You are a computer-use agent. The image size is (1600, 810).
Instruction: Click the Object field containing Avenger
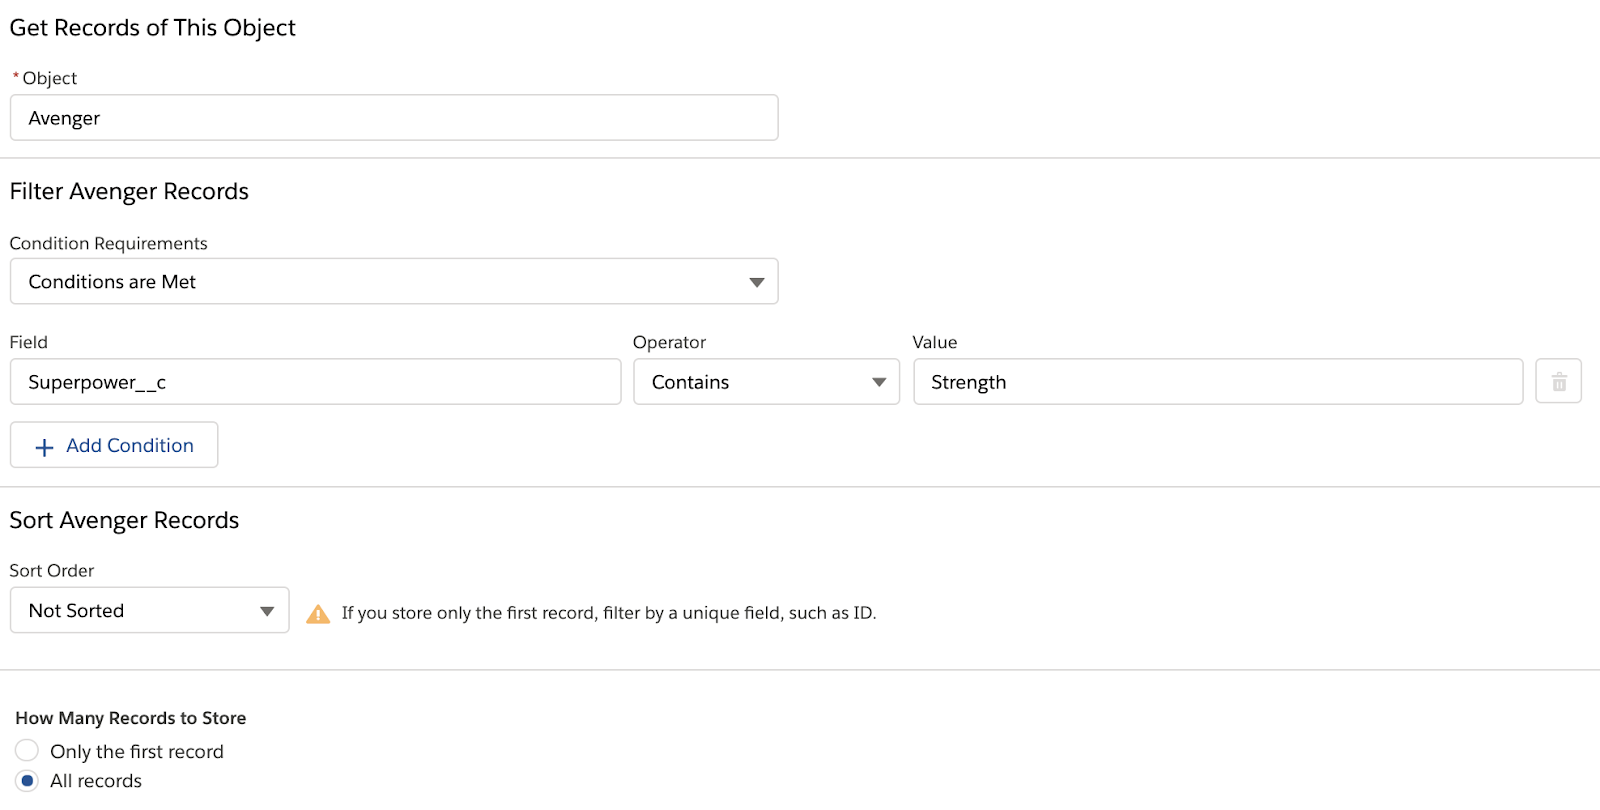[x=394, y=118]
